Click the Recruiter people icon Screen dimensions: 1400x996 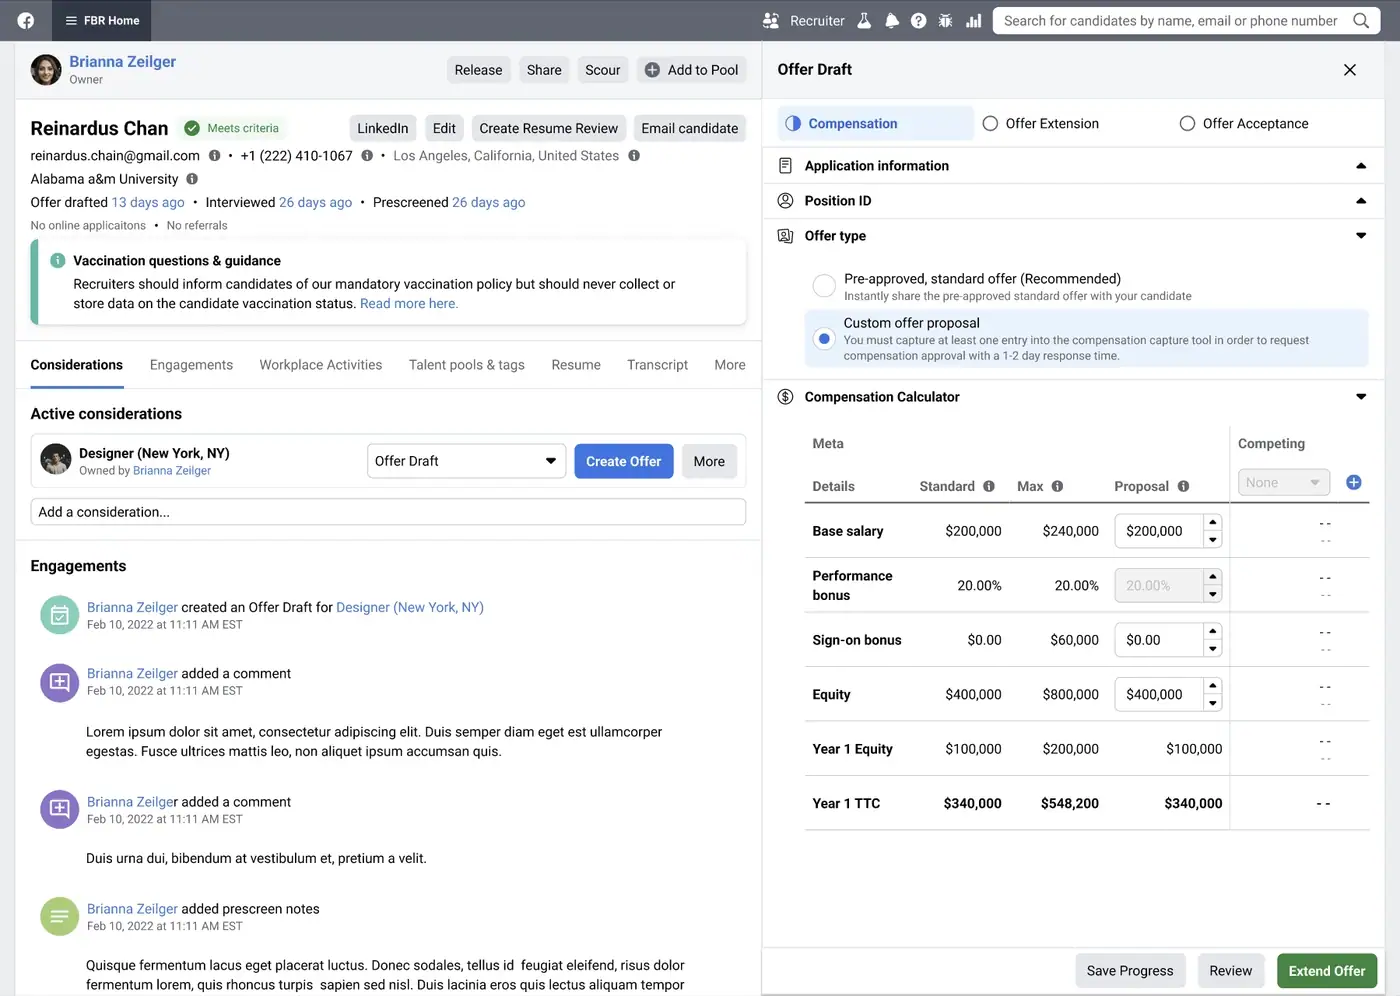(771, 20)
